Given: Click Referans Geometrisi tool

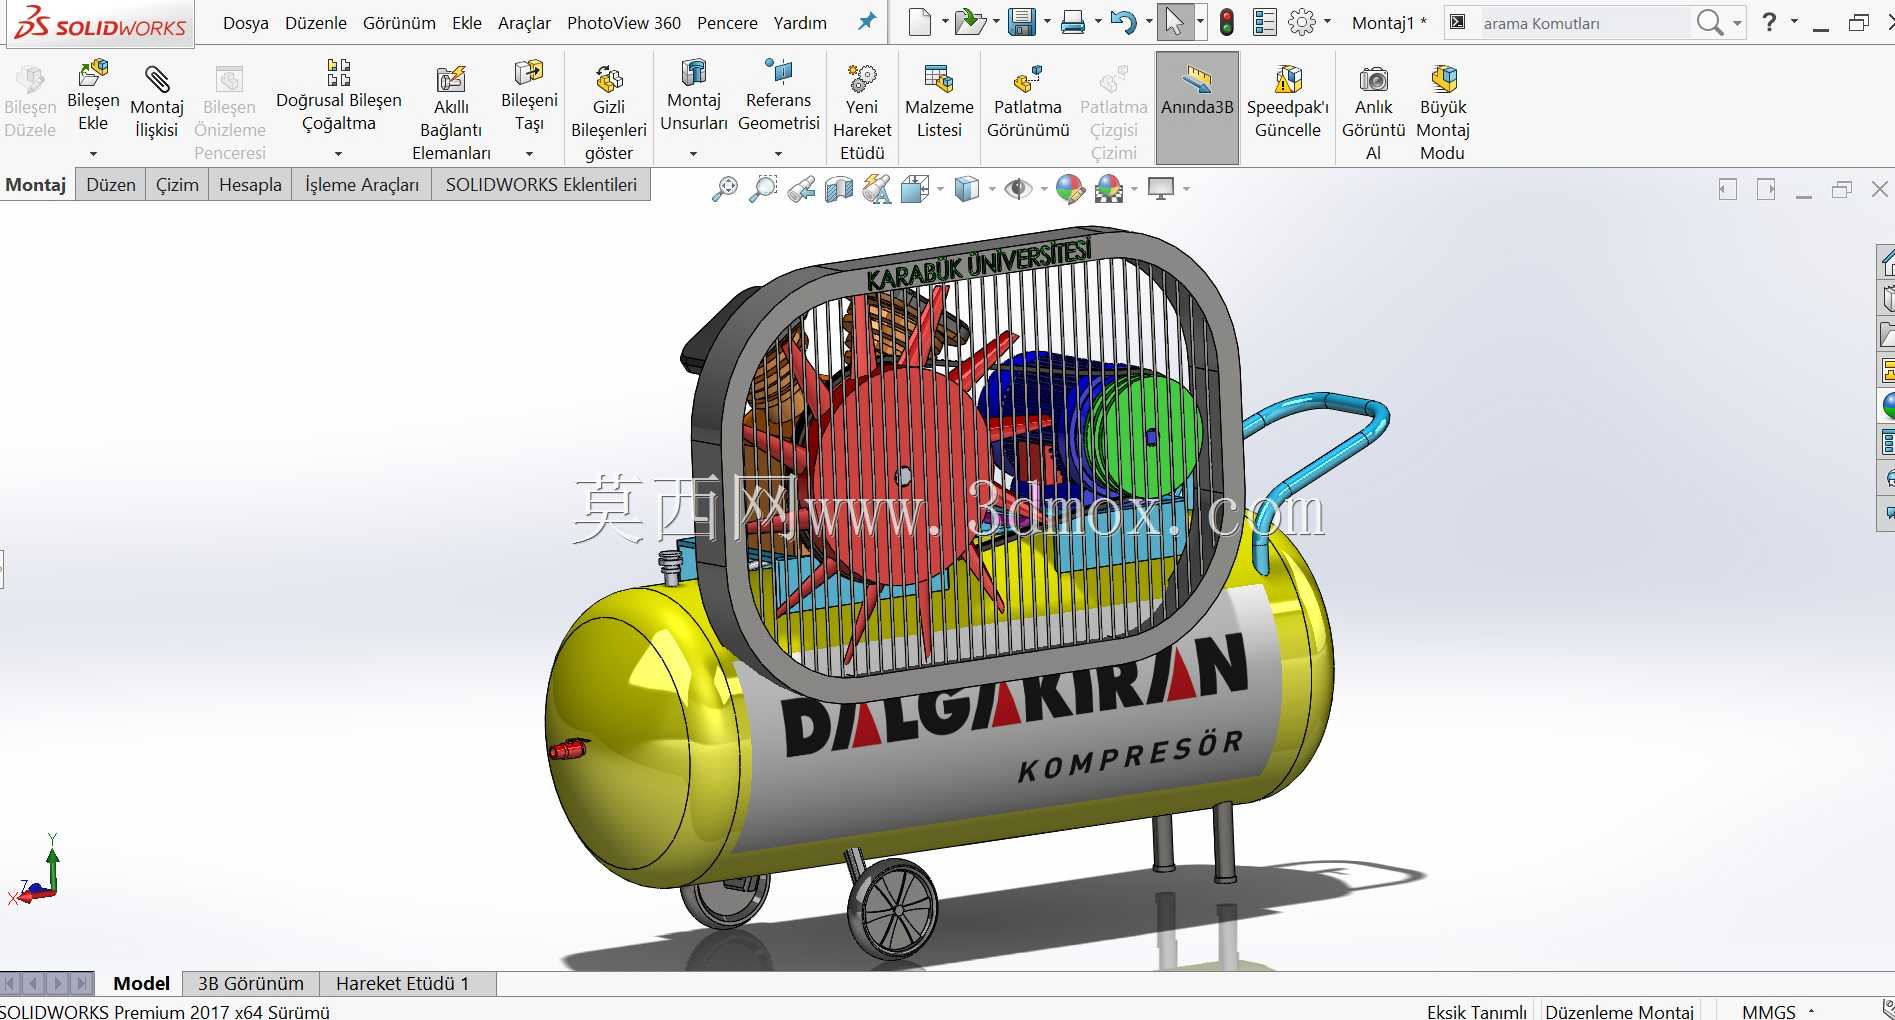Looking at the screenshot, I should [x=779, y=96].
